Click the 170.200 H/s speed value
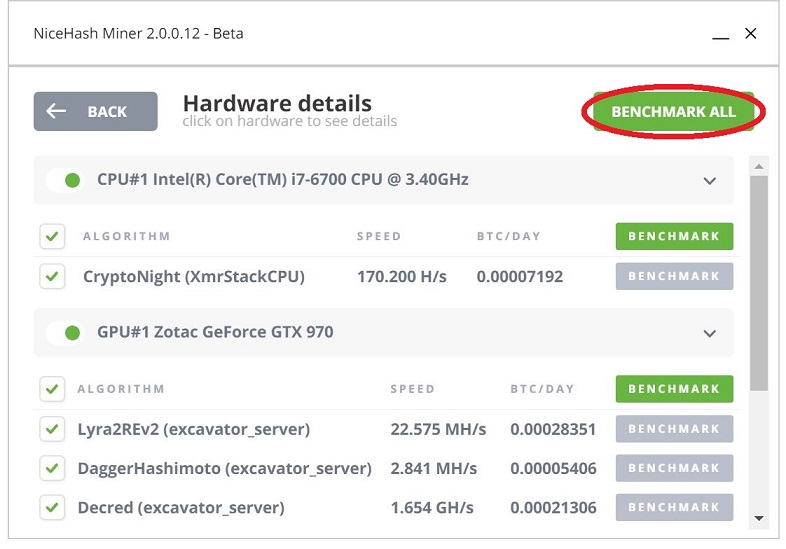 [402, 277]
